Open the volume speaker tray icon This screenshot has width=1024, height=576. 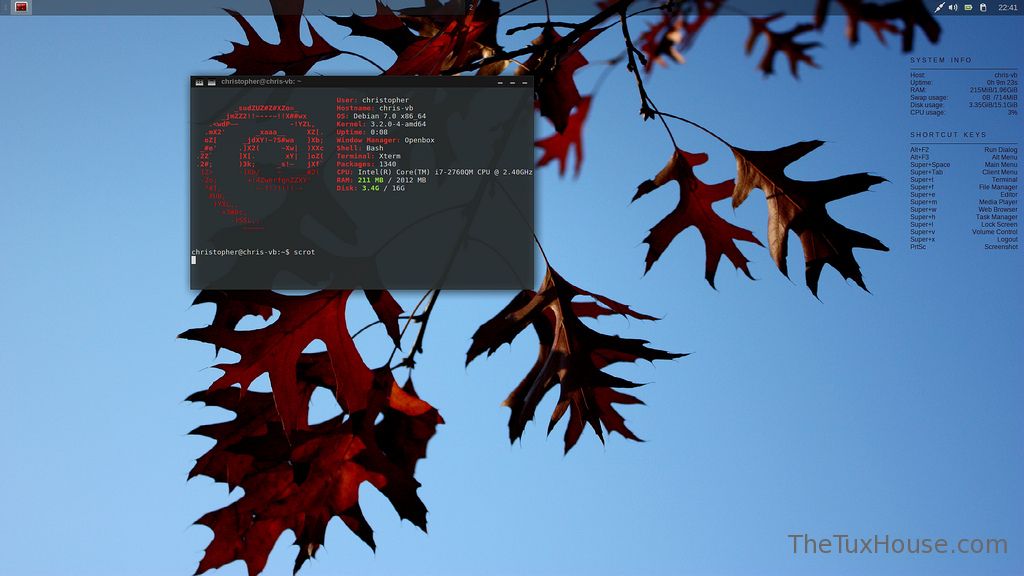click(x=953, y=7)
